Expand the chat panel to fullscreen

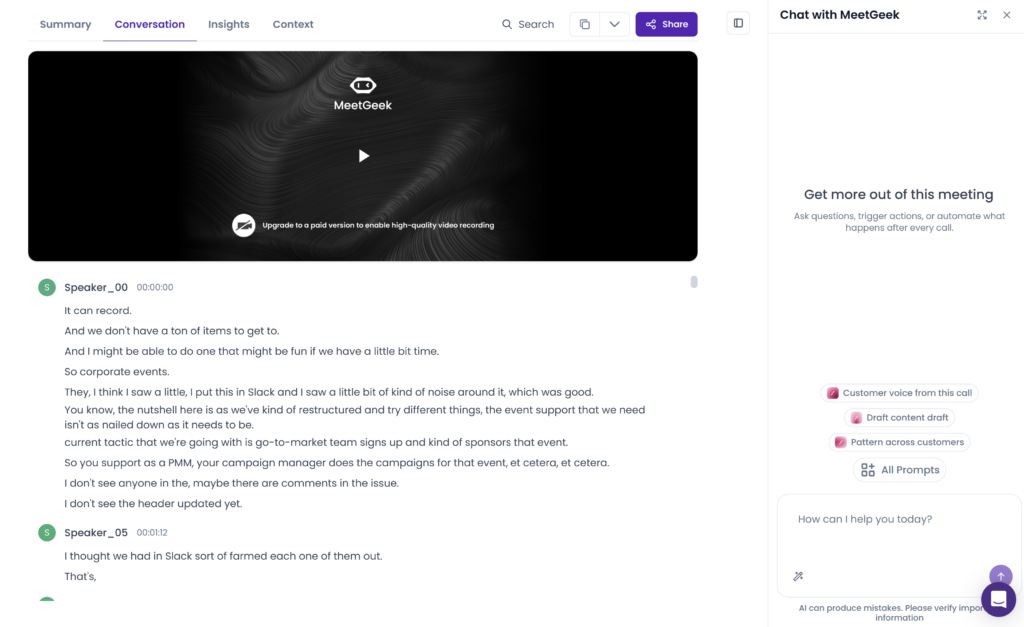982,14
